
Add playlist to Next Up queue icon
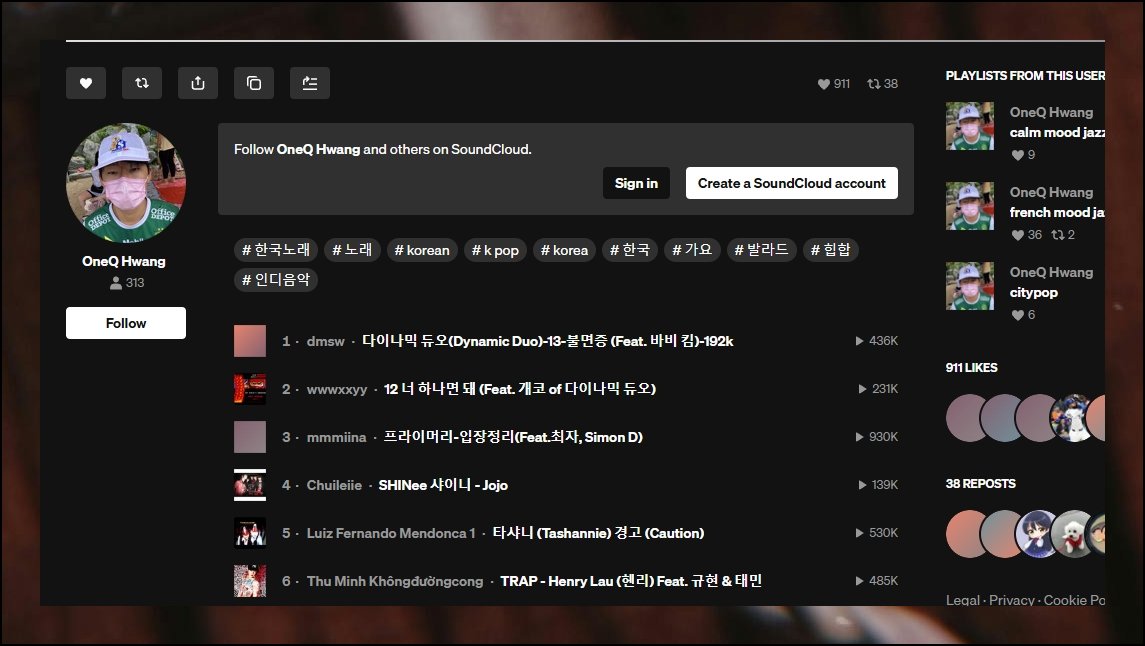(x=310, y=83)
